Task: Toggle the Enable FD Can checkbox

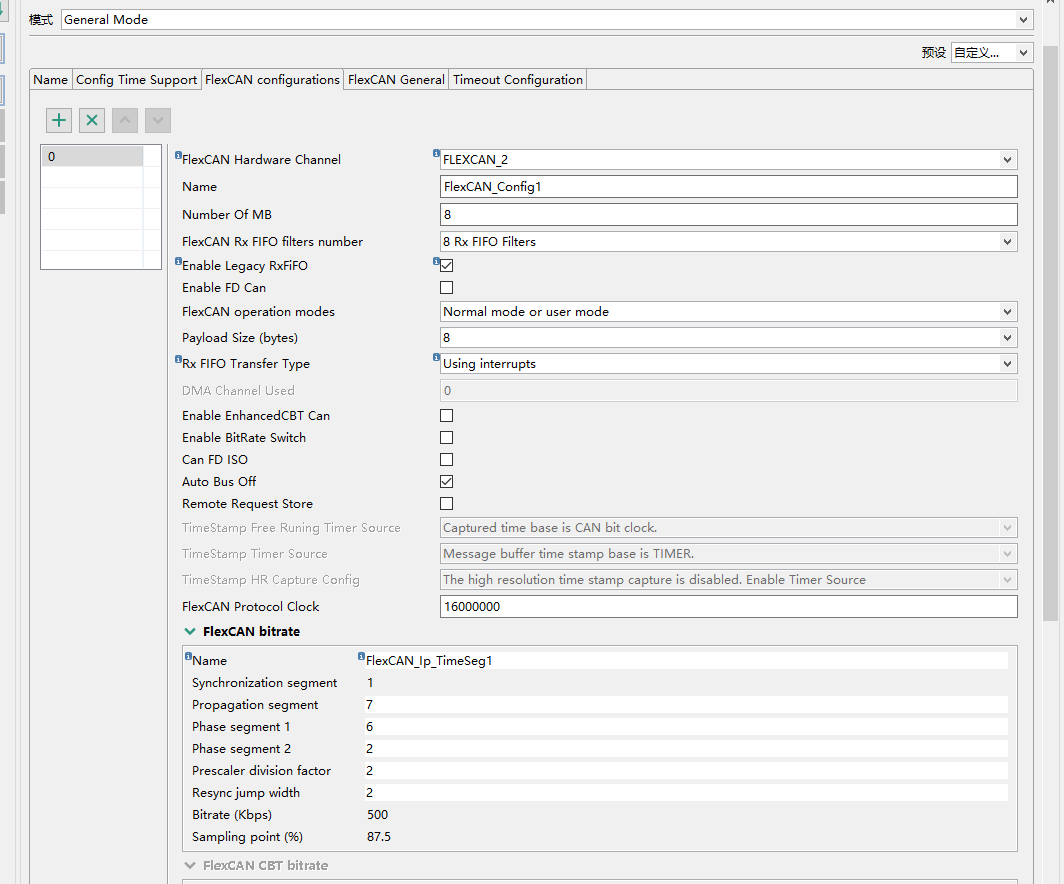Action: [x=446, y=287]
